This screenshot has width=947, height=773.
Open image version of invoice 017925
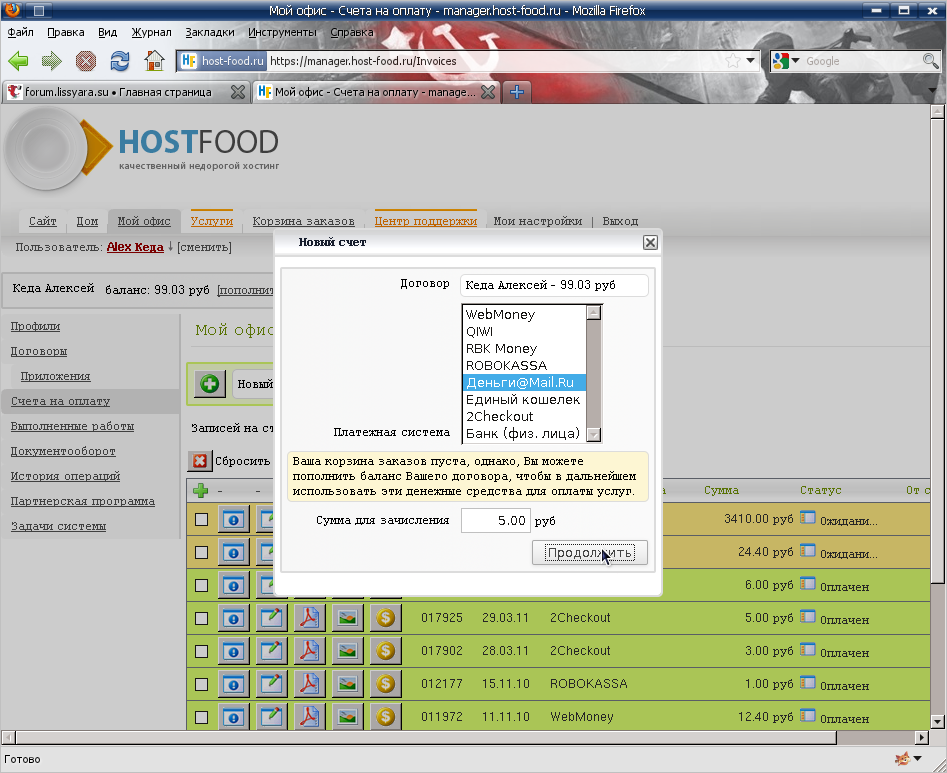click(x=348, y=618)
